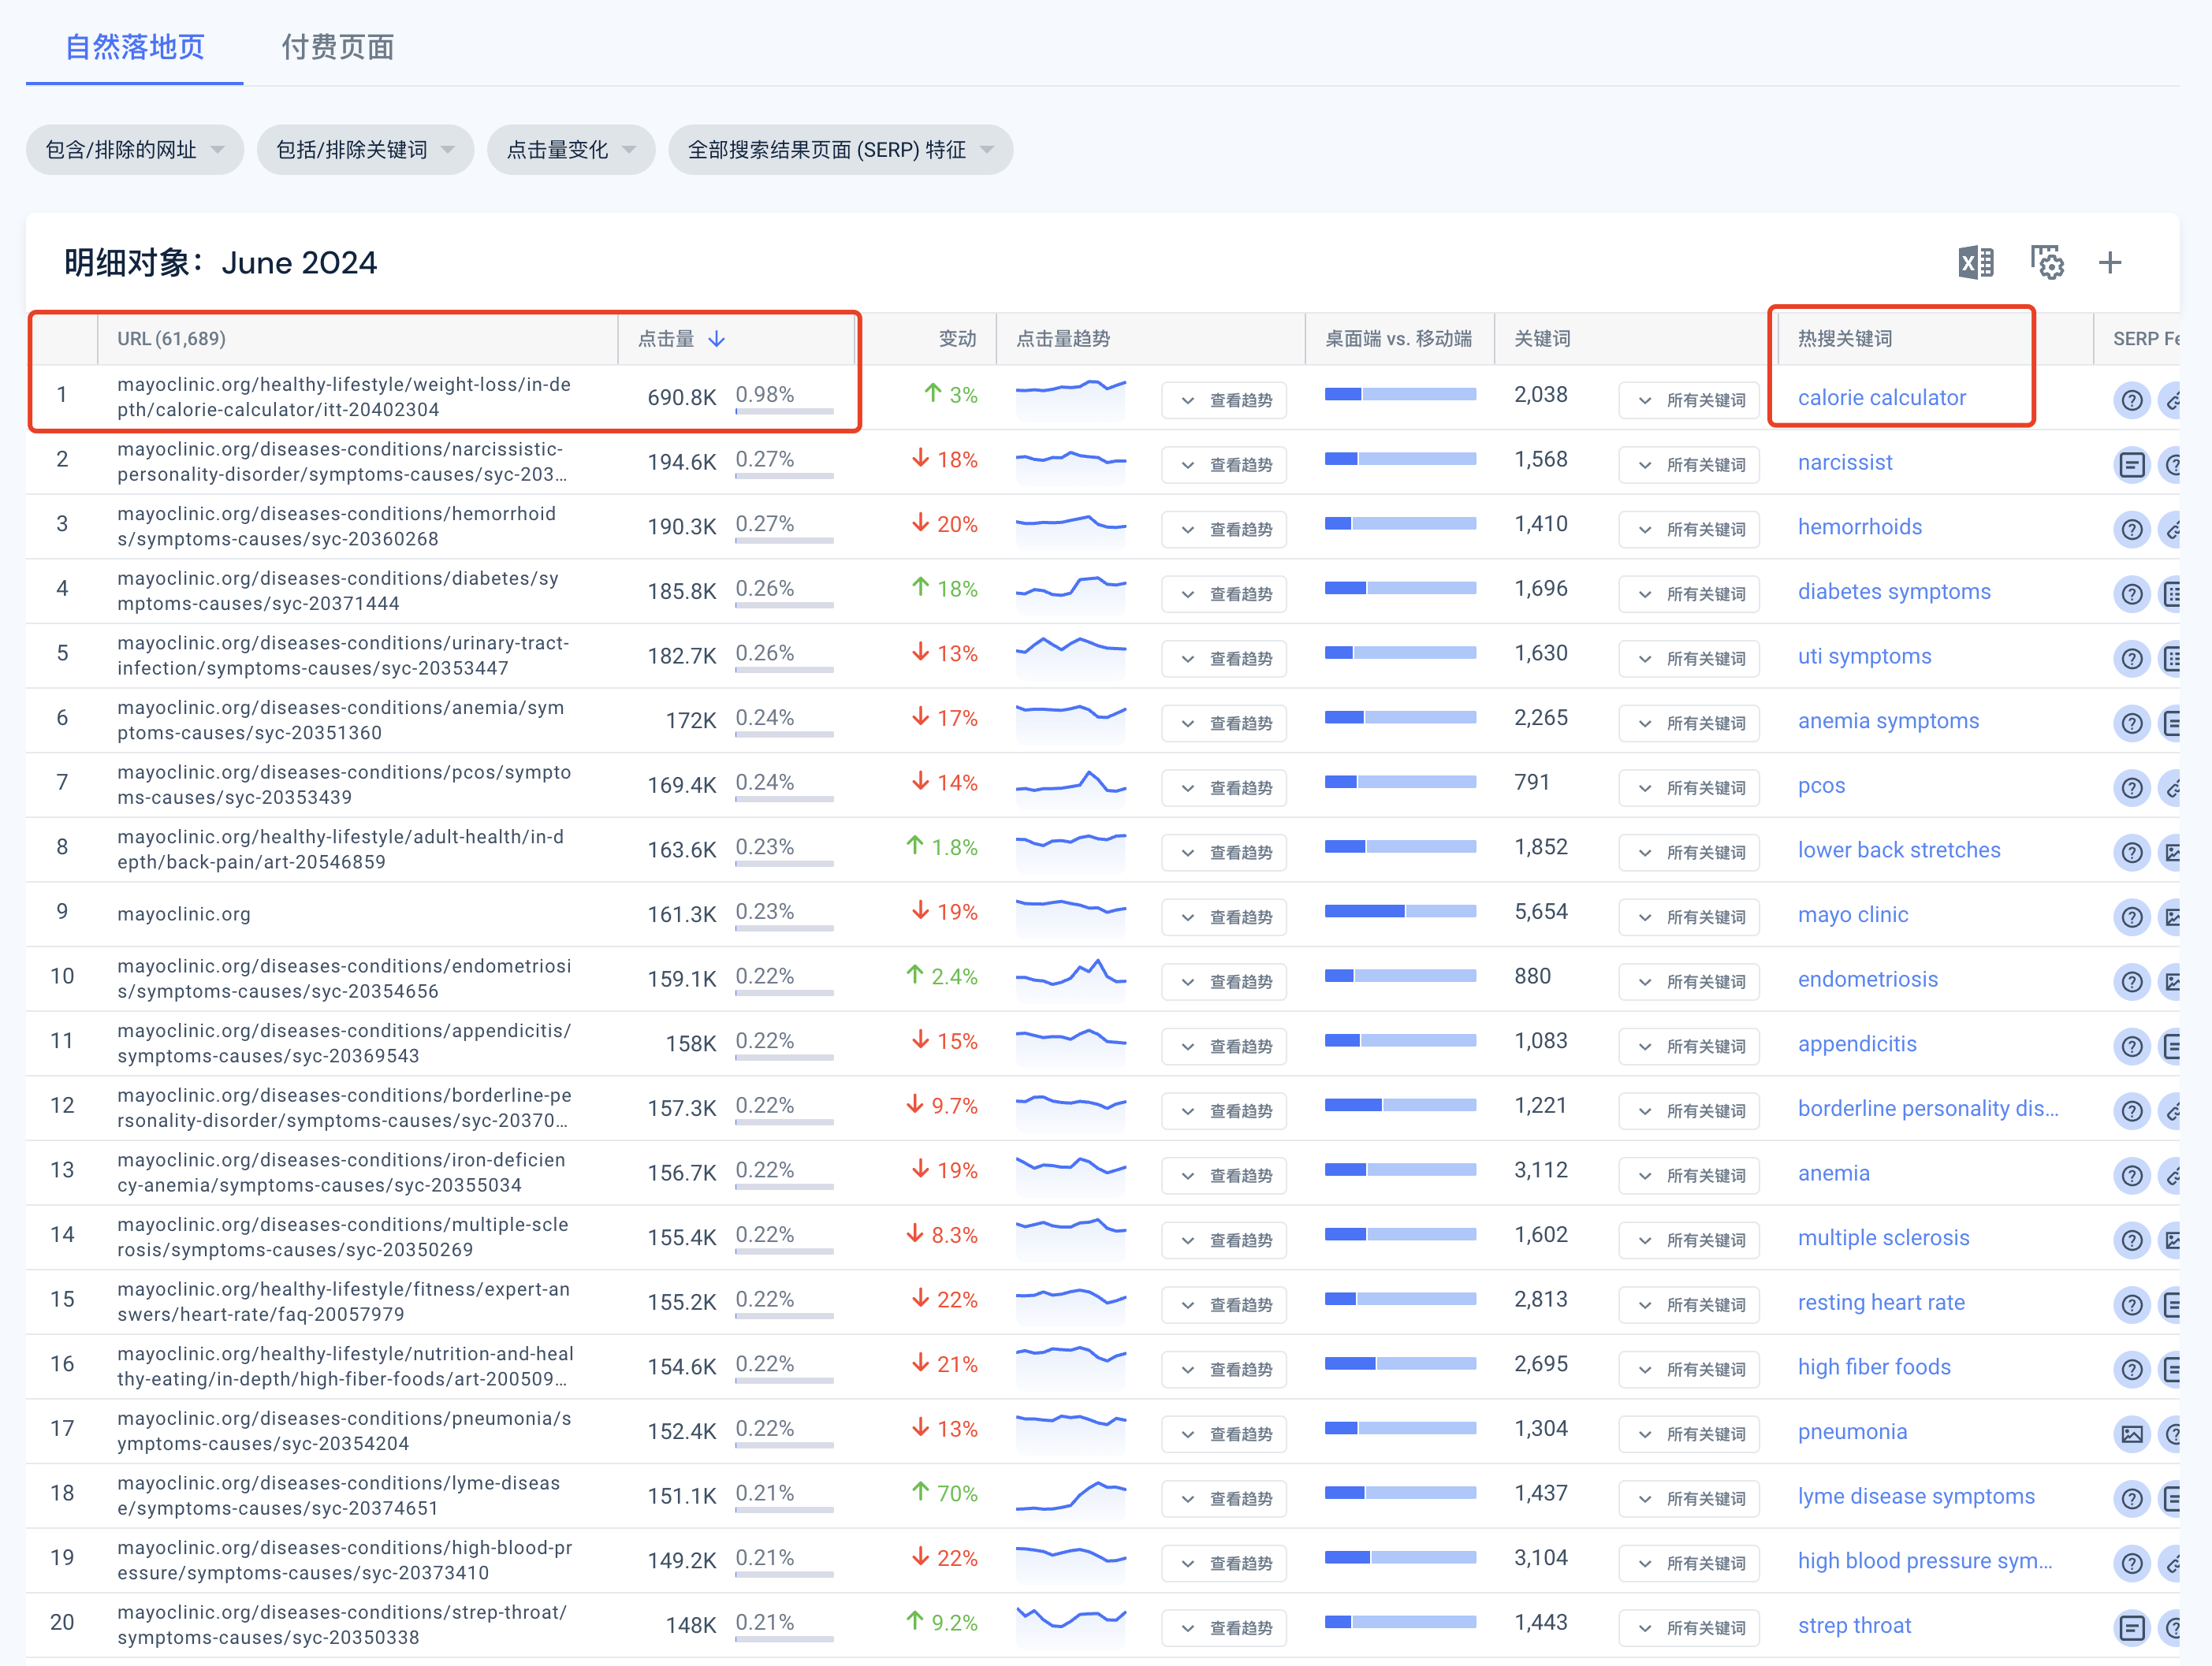2212x1666 pixels.
Task: Expand 所有关键词 for lyme disease row
Action: (x=1689, y=1499)
